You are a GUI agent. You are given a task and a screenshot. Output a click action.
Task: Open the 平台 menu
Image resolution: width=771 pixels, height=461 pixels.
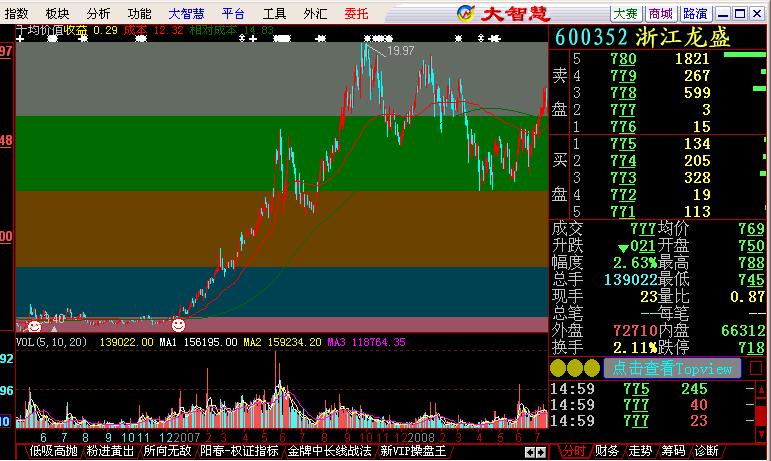click(x=233, y=13)
